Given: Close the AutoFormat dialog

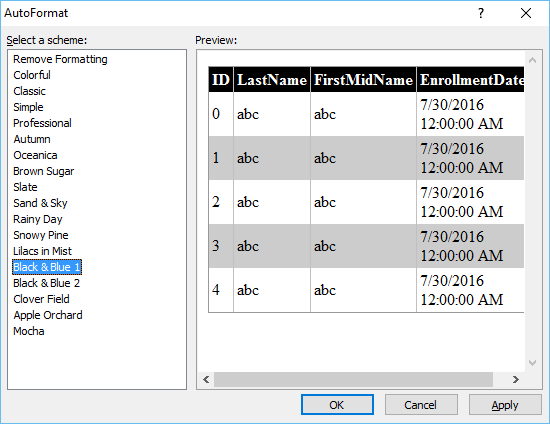Looking at the screenshot, I should click(x=525, y=13).
